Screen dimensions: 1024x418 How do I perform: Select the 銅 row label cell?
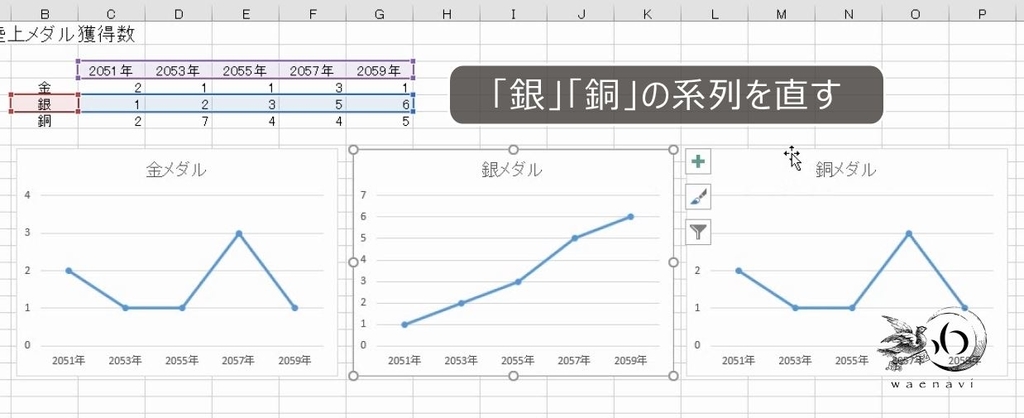[44, 120]
